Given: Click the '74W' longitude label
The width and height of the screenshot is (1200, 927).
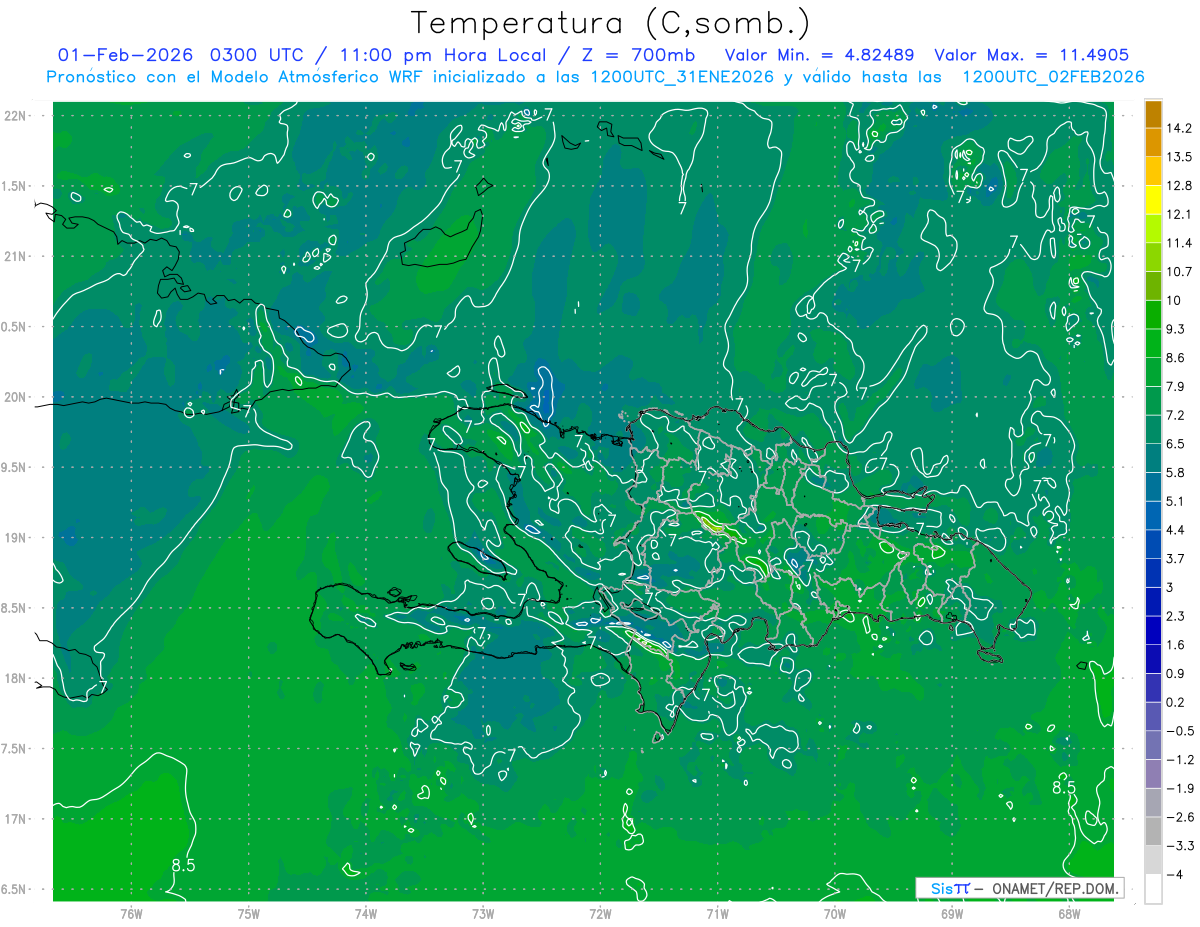Looking at the screenshot, I should pos(366,914).
